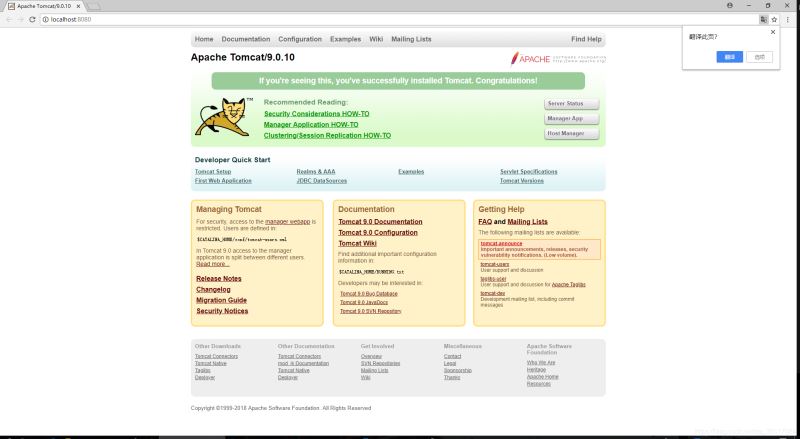Open Tomcat 9.0 SVN Repository link
The width and height of the screenshot is (800, 439).
click(x=370, y=311)
